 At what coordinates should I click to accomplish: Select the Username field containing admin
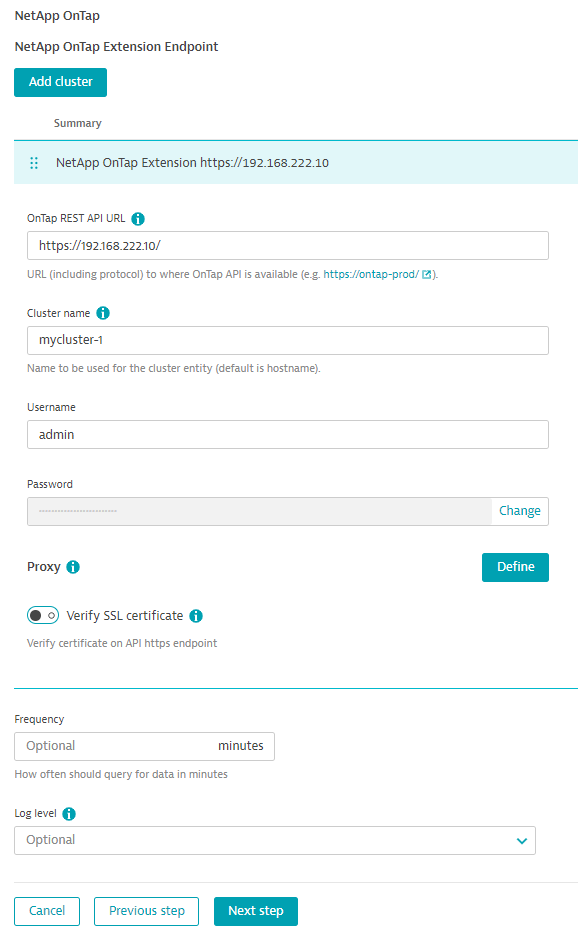click(x=287, y=434)
